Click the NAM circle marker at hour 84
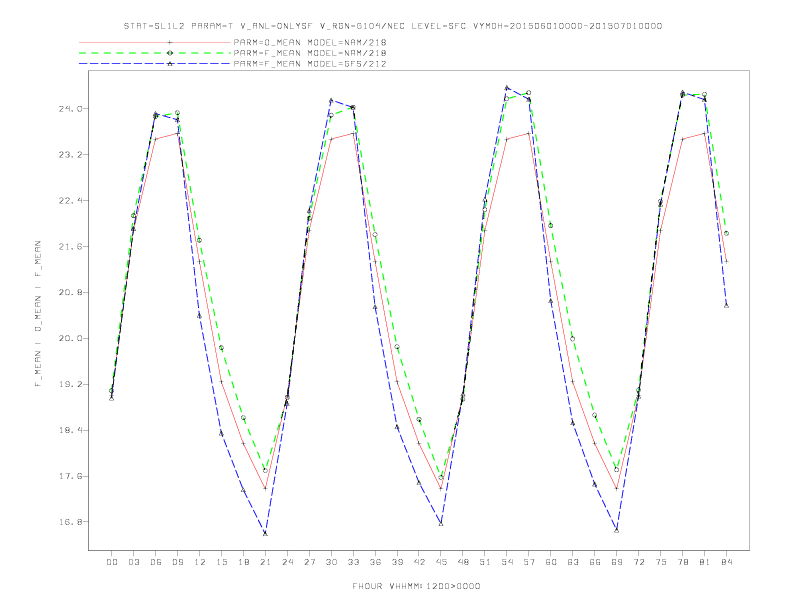 click(726, 233)
